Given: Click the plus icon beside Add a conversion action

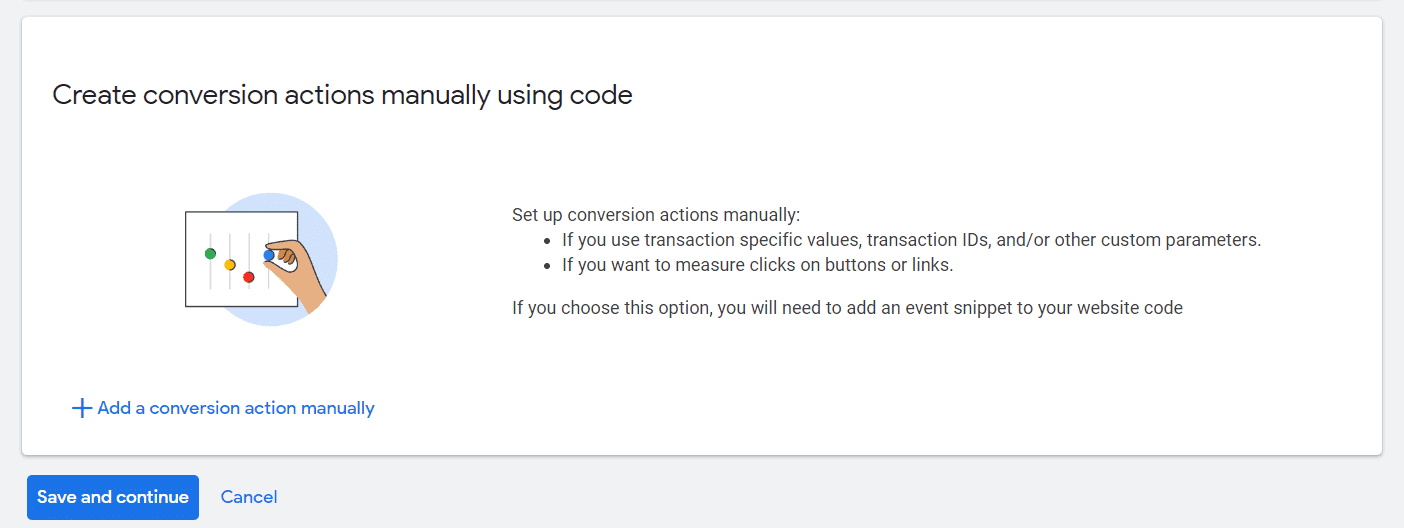Looking at the screenshot, I should pos(82,408).
